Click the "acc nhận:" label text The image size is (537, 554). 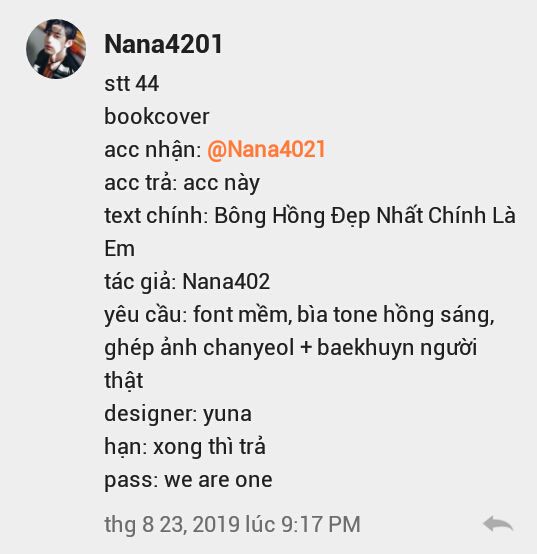pos(153,150)
